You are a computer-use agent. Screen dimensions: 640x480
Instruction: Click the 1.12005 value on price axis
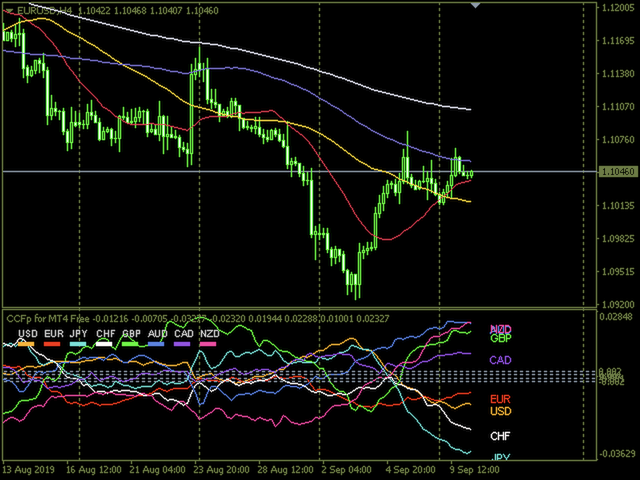[x=615, y=8]
